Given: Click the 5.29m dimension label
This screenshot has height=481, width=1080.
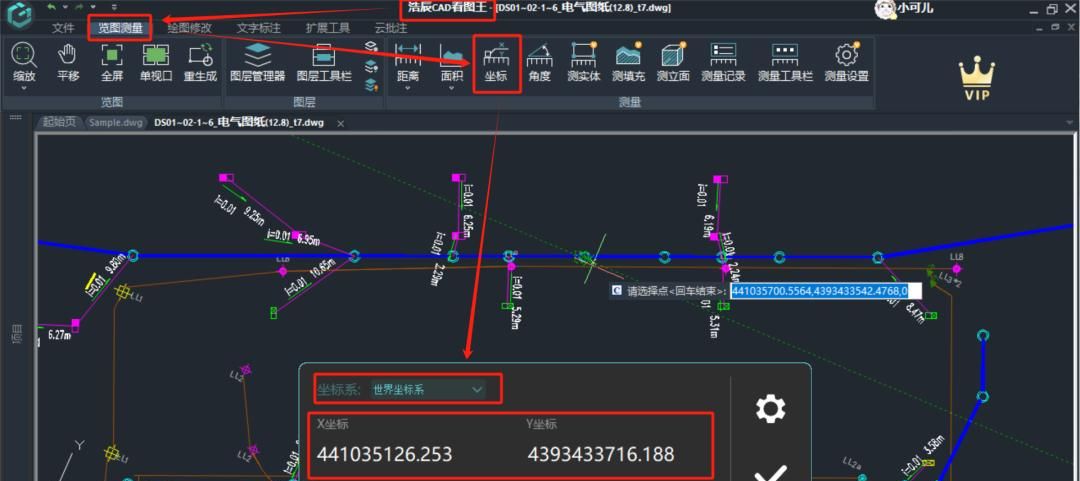Looking at the screenshot, I should [515, 316].
